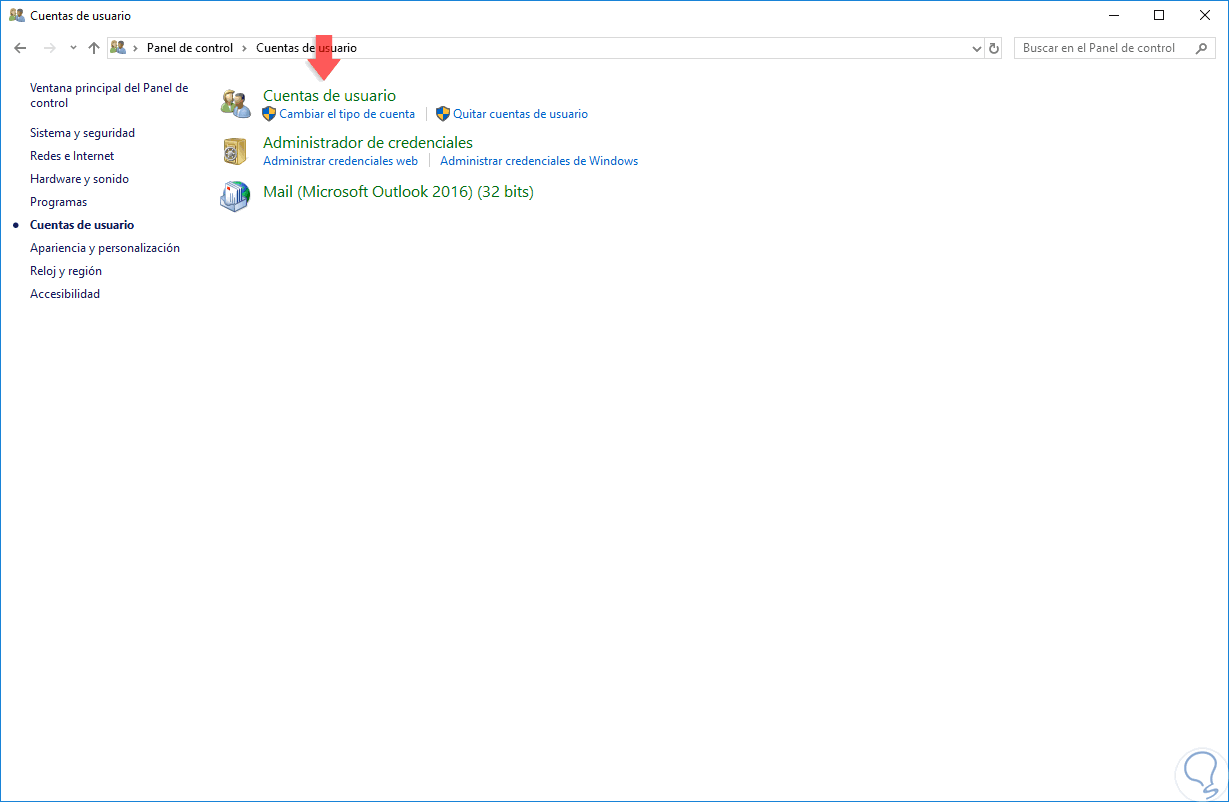Click the title bar Cuentas de usuario icon

point(17,16)
